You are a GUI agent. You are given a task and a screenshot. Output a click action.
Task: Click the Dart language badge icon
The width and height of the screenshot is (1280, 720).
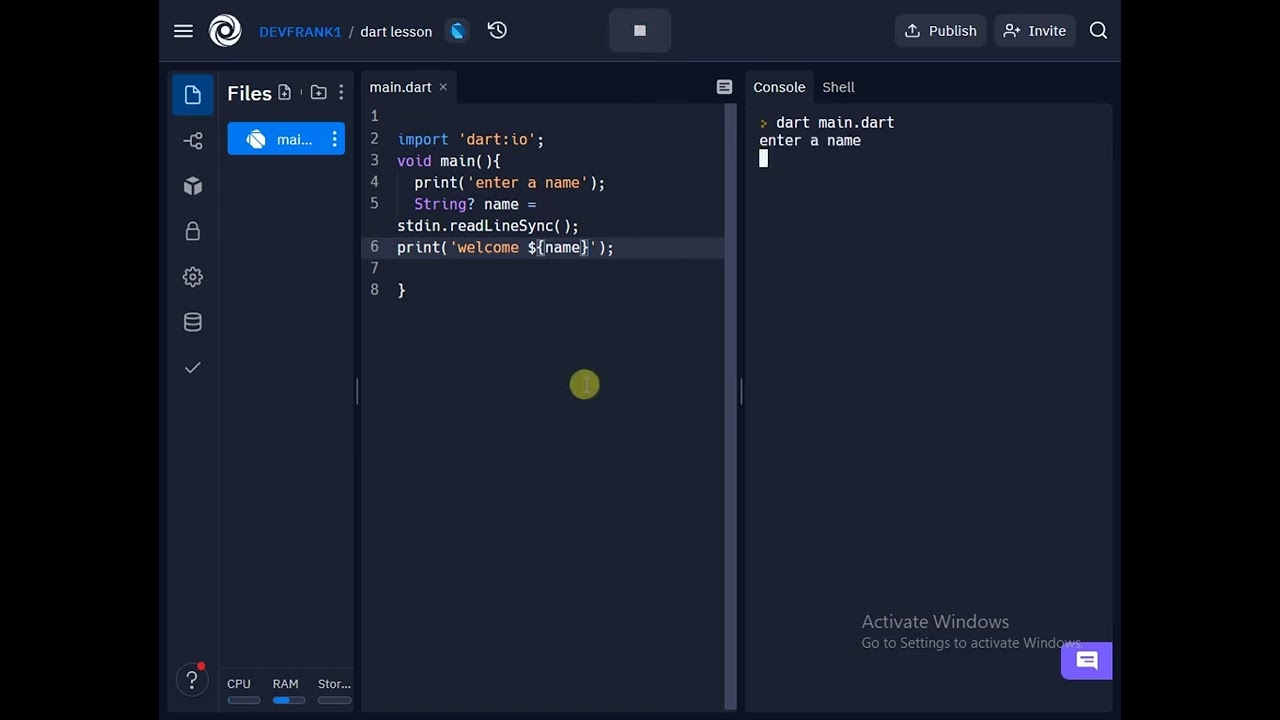457,31
